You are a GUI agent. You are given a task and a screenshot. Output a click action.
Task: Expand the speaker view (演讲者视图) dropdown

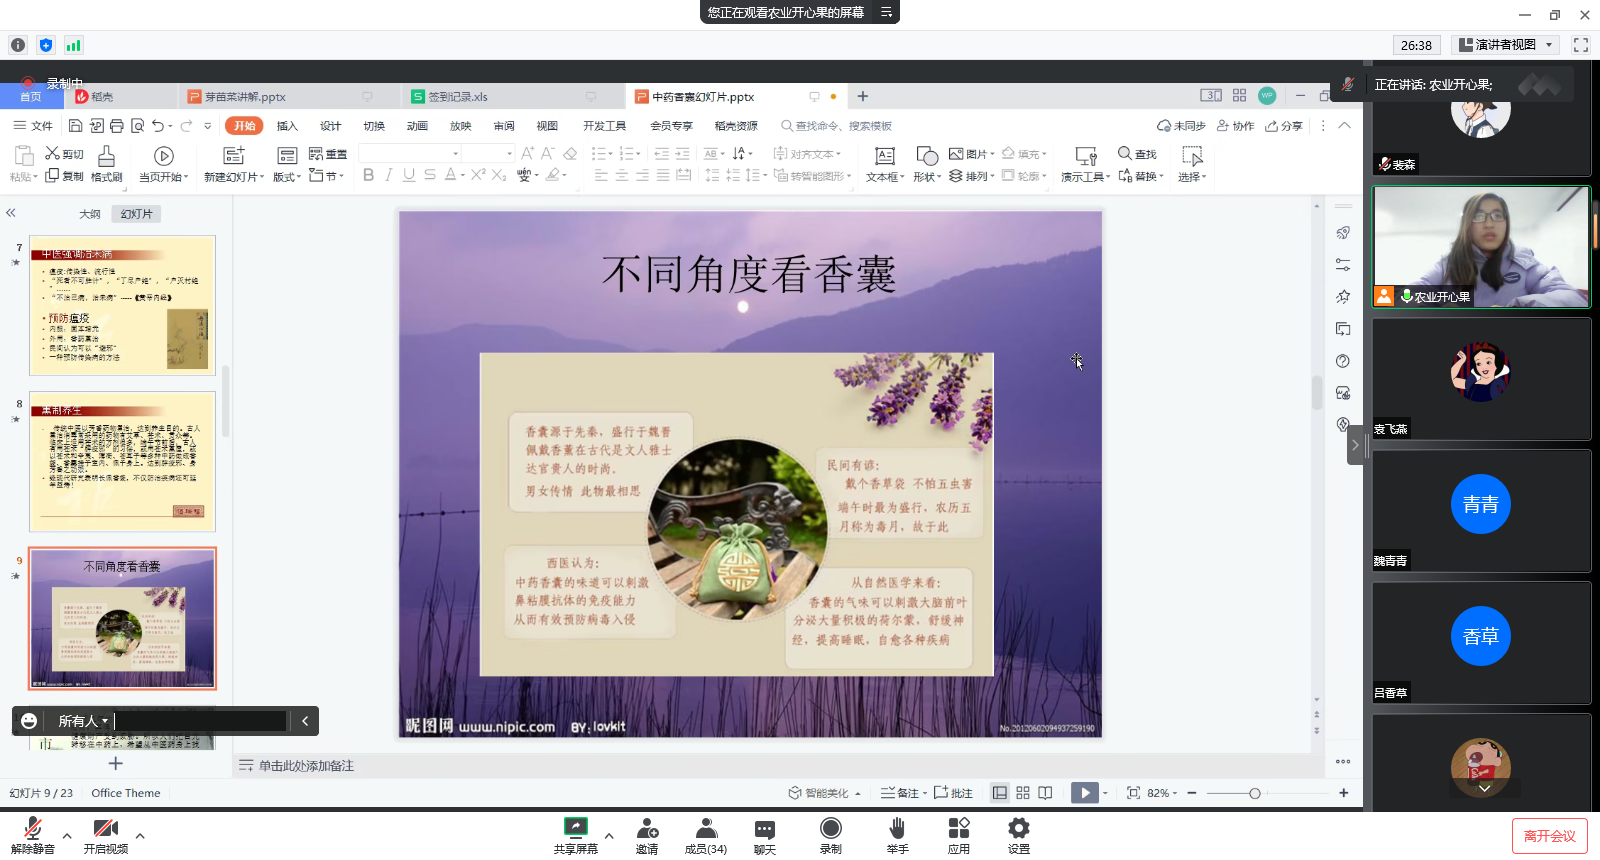click(x=1549, y=45)
